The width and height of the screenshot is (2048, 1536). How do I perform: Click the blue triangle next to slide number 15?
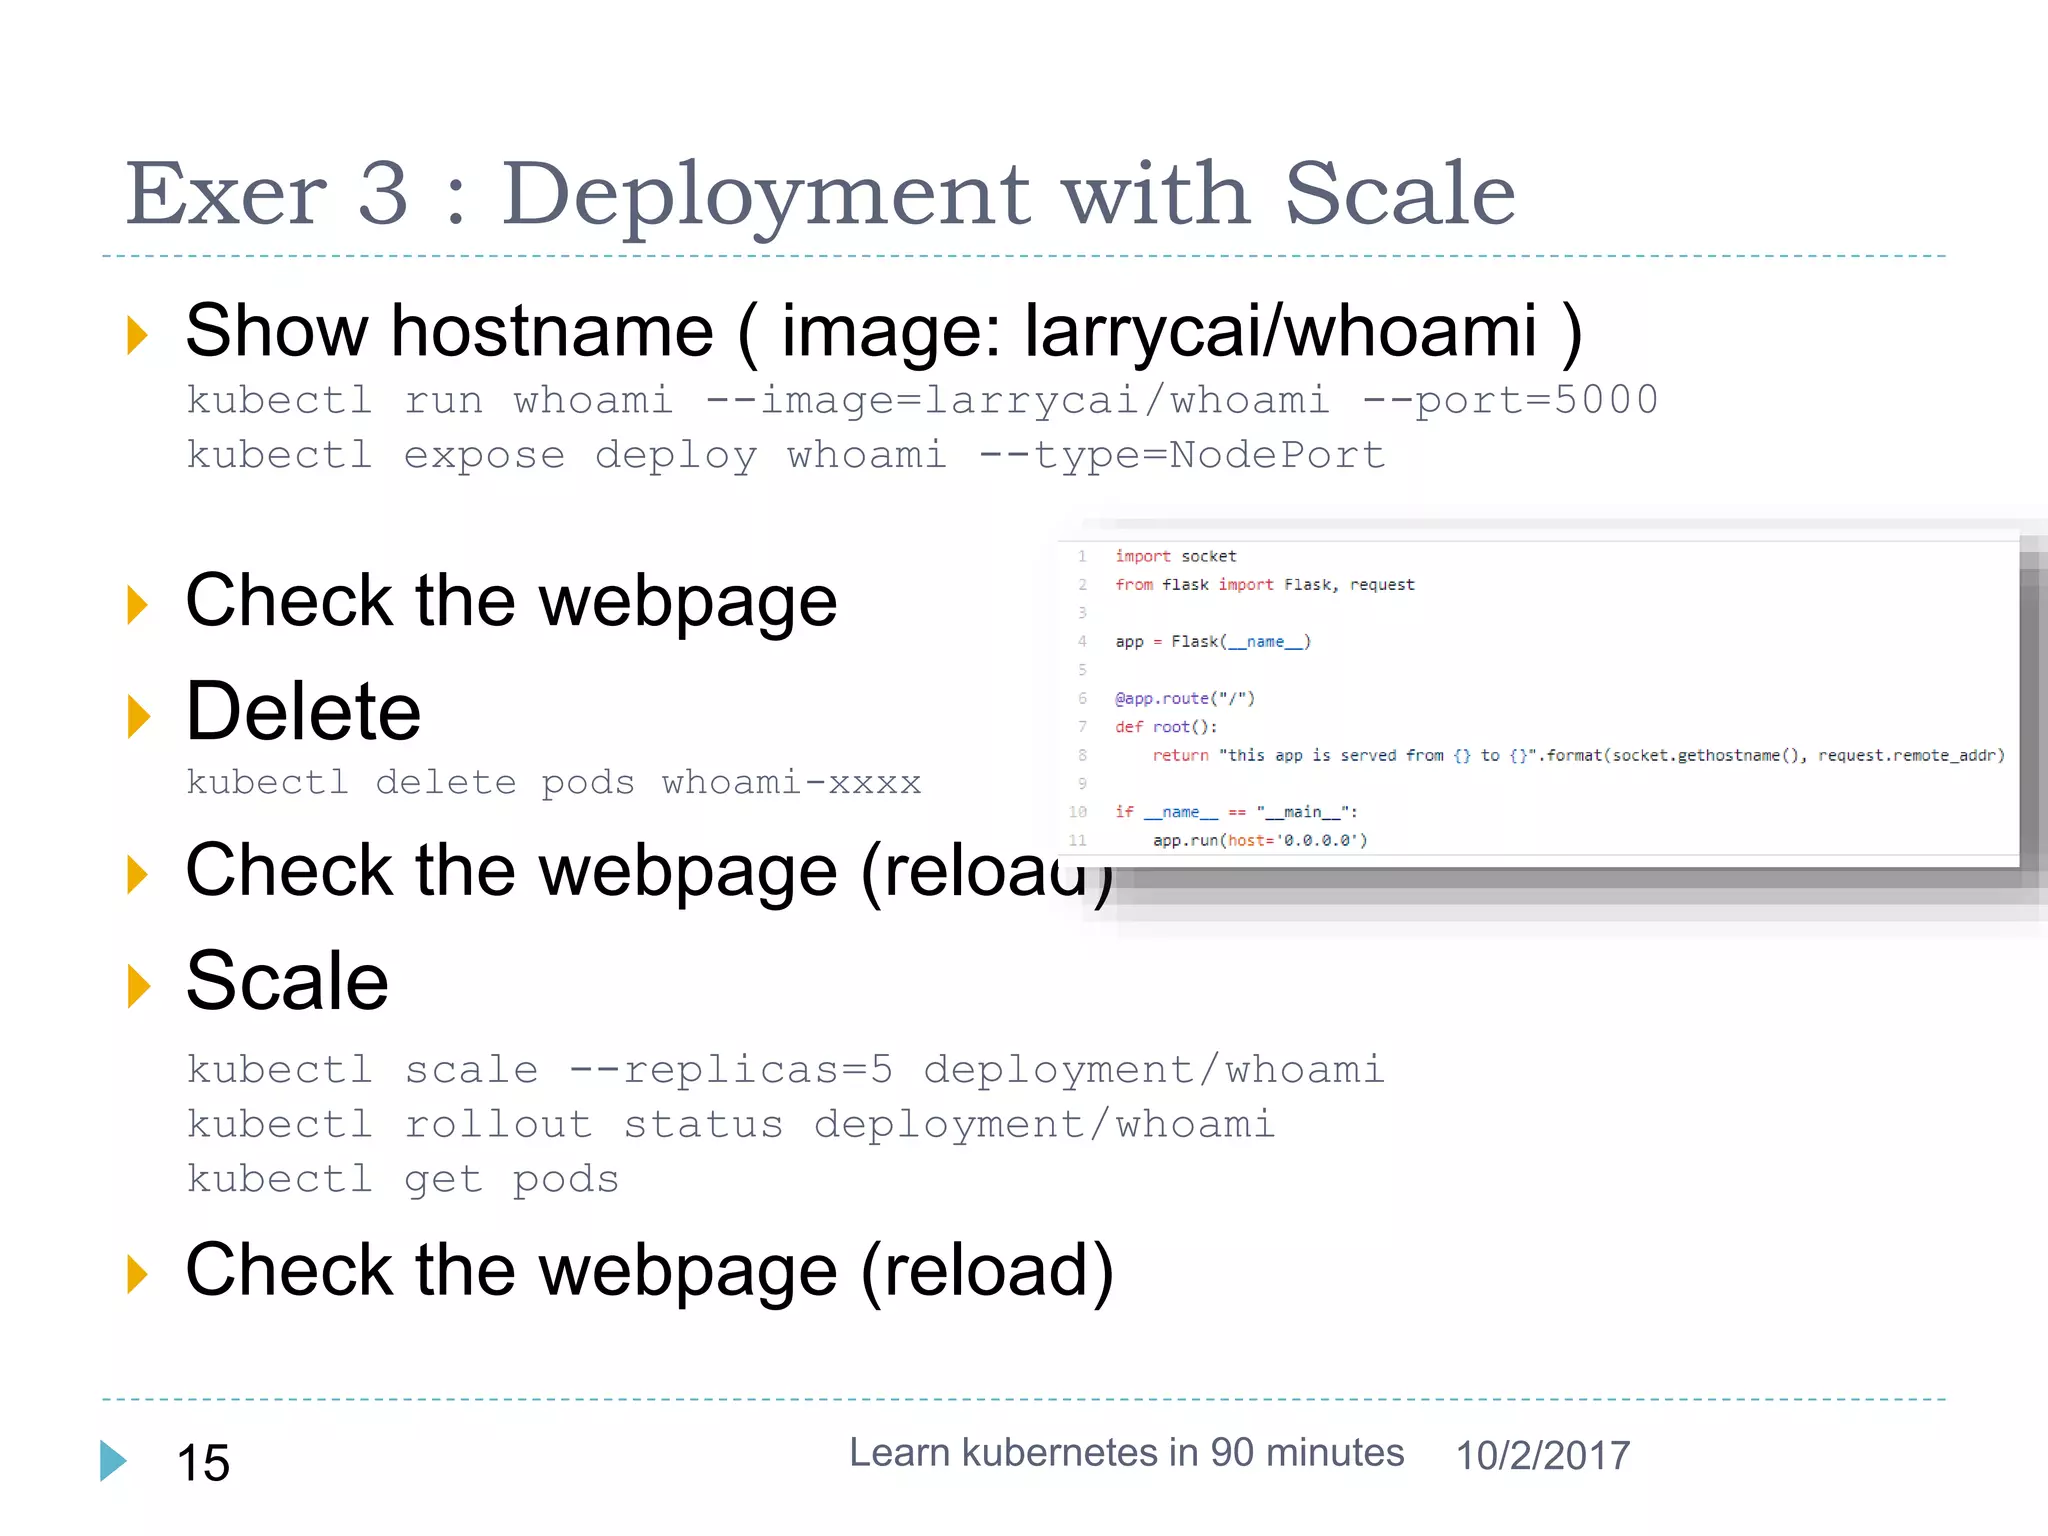click(114, 1460)
